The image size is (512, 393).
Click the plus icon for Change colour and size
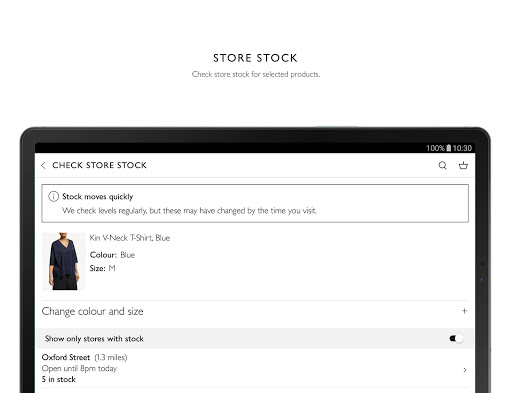coord(464,311)
